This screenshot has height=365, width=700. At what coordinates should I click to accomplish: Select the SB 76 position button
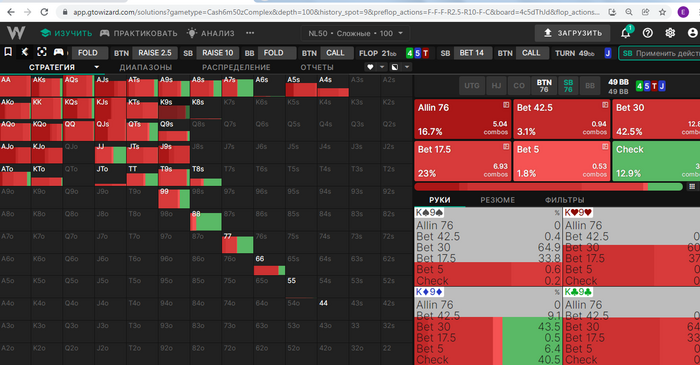coord(568,85)
